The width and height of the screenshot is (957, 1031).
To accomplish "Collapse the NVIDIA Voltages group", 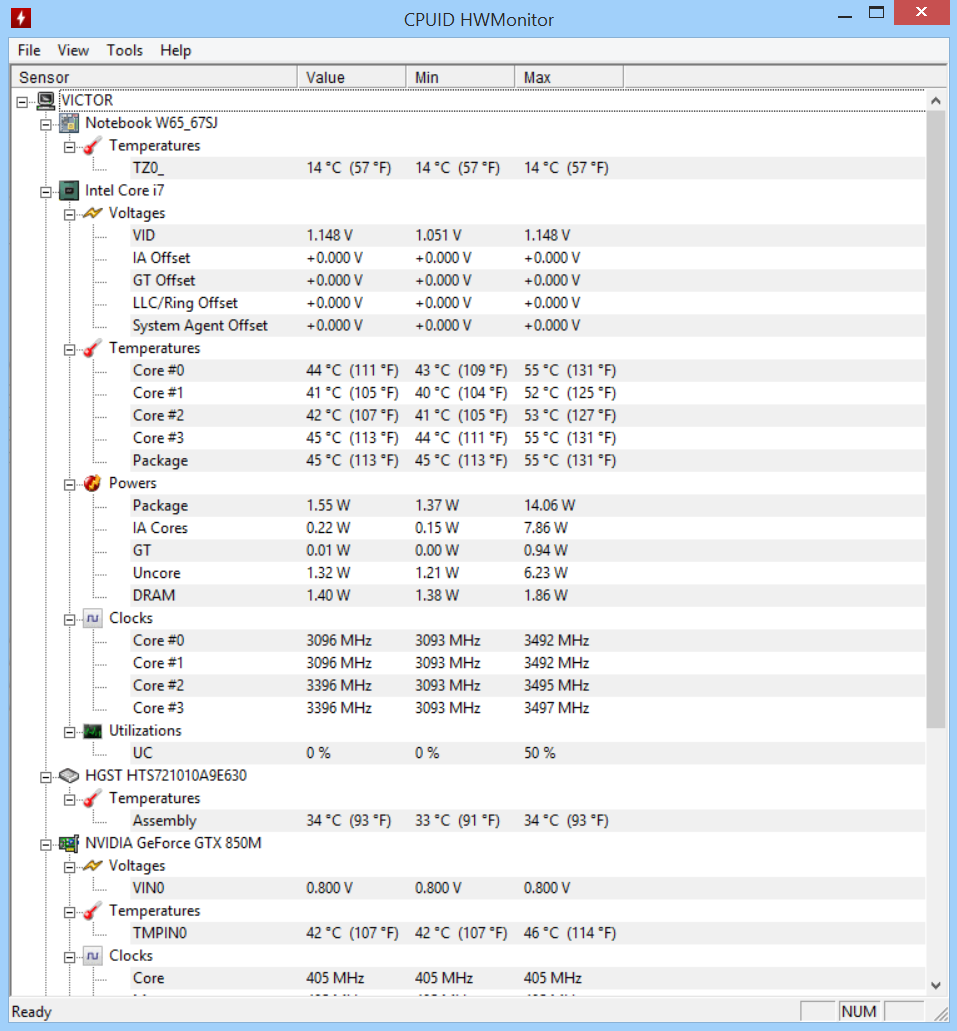I will [x=69, y=867].
